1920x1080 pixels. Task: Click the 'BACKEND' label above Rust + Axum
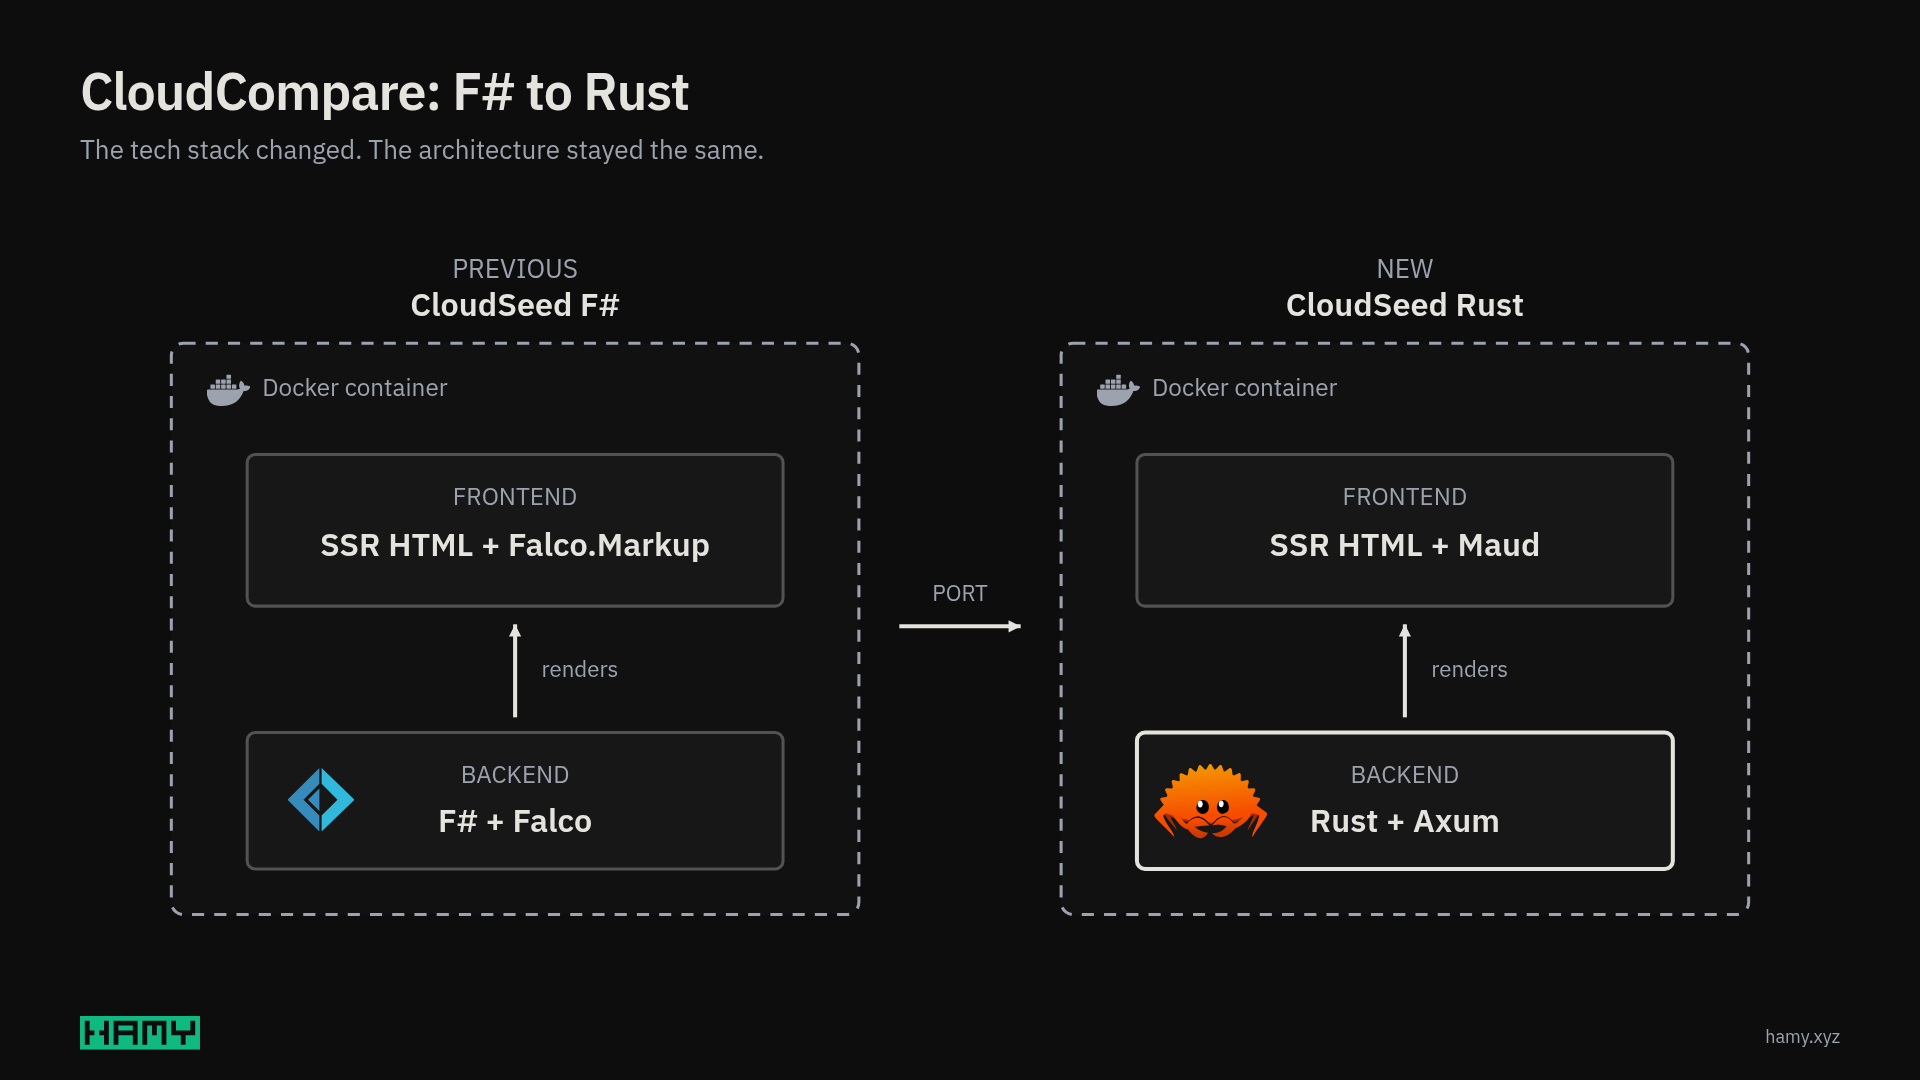[x=1405, y=775]
